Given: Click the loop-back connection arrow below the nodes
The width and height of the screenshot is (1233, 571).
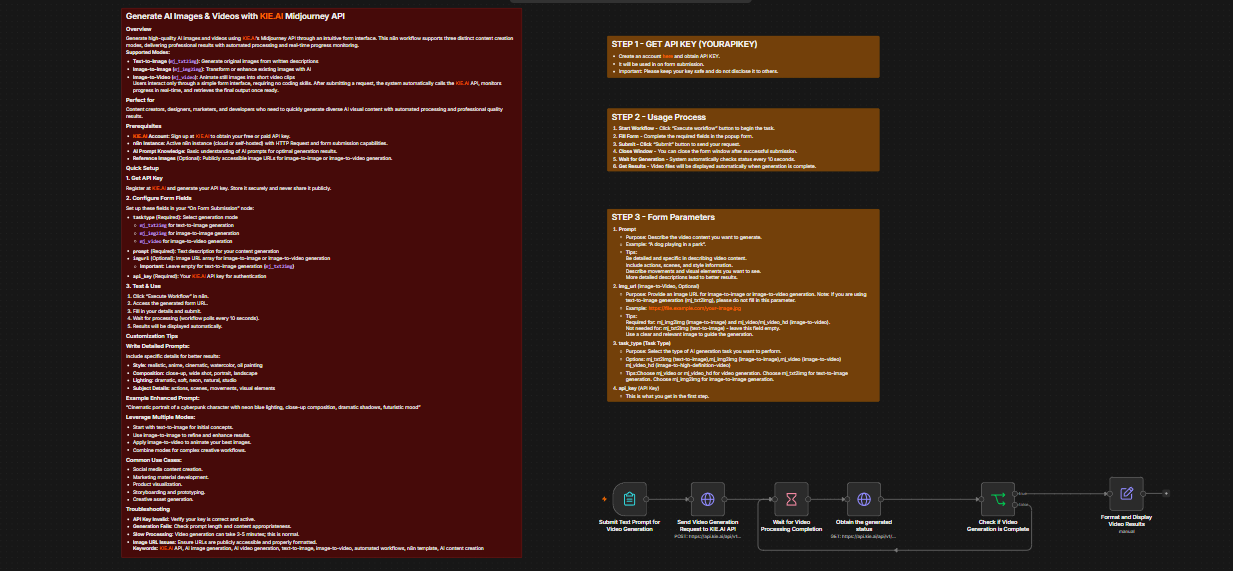Looking at the screenshot, I should [895, 548].
